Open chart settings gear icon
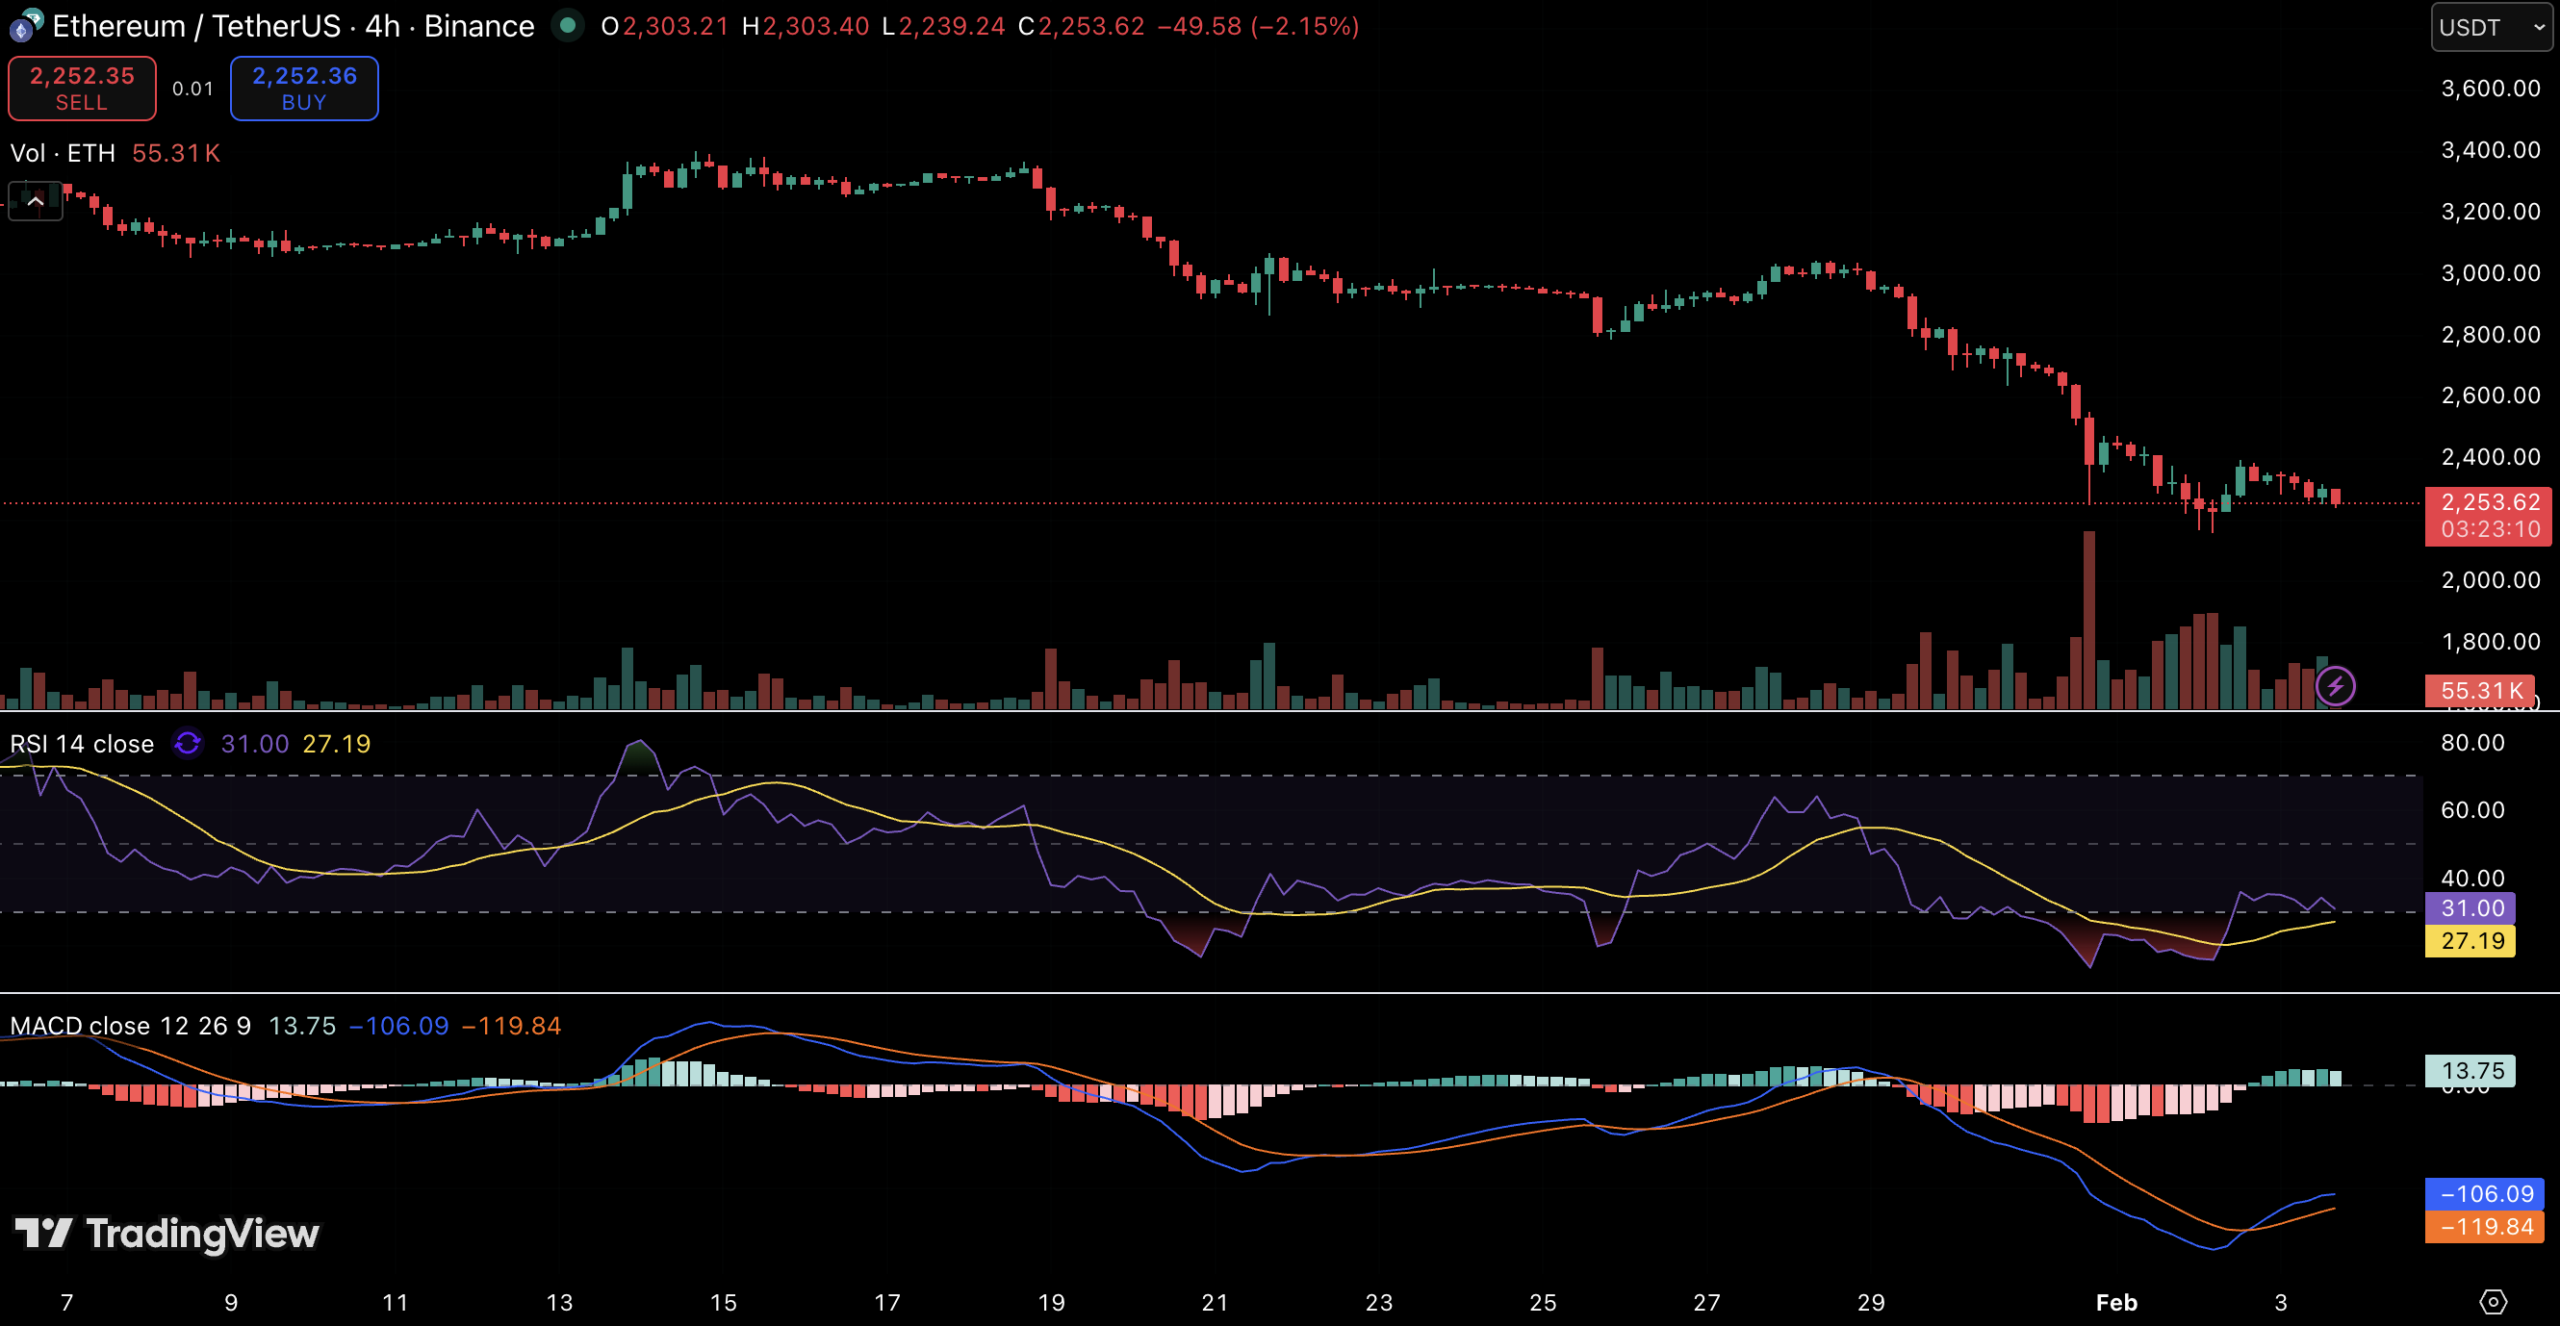This screenshot has width=2560, height=1326. pos(2493,1301)
